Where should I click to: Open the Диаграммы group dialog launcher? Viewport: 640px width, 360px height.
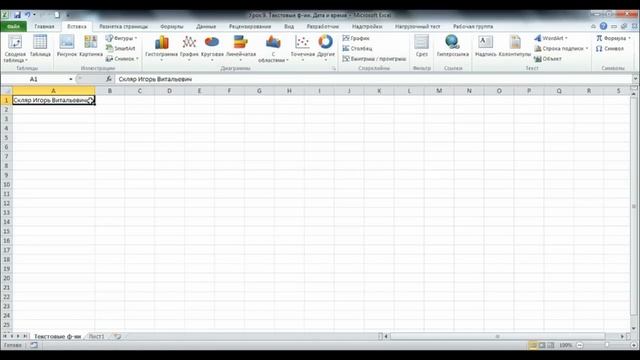333,68
